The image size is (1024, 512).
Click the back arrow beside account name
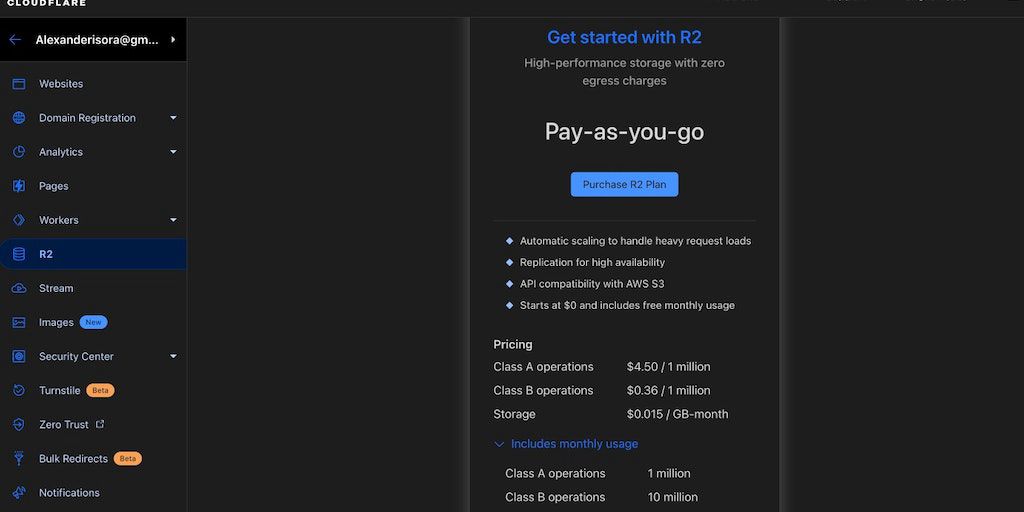click(15, 40)
